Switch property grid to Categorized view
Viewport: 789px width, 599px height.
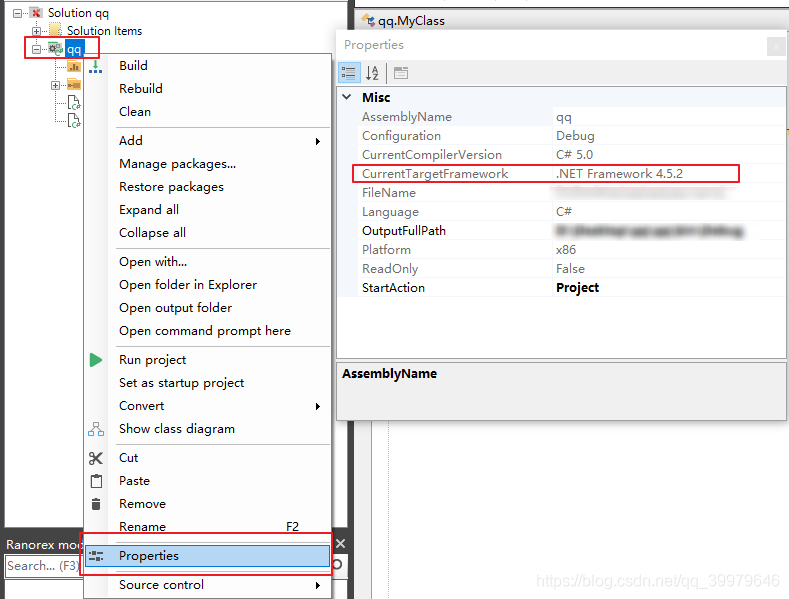[x=349, y=73]
